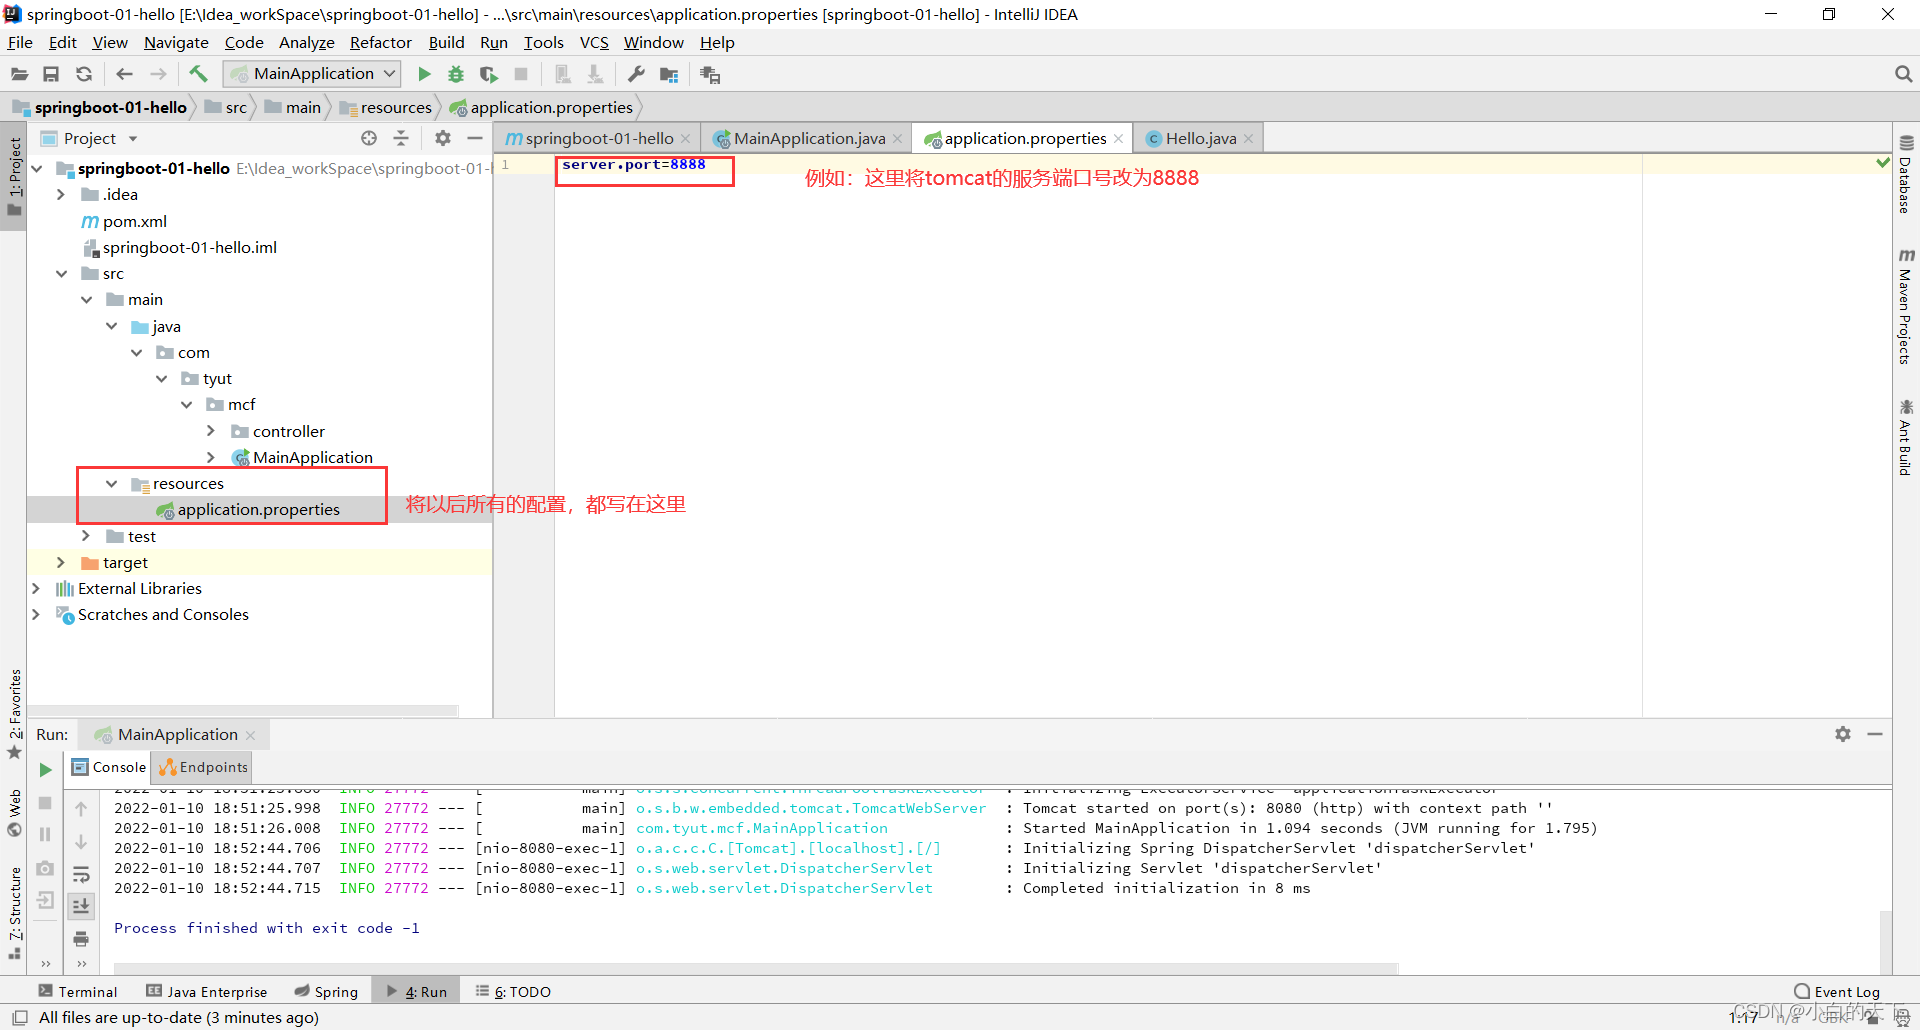Click the camera dump threads icon
The height and width of the screenshot is (1030, 1920).
(45, 868)
